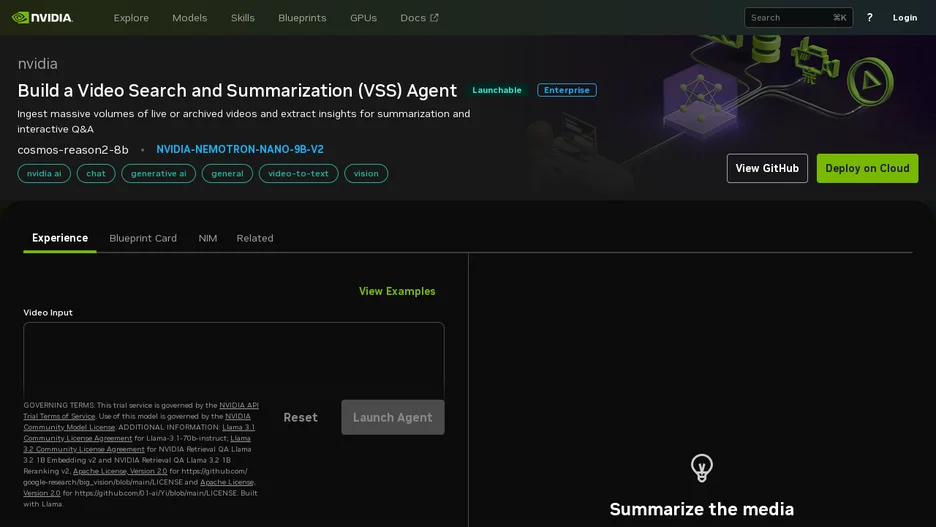
Task: Open the Models menu item
Action: tap(189, 18)
